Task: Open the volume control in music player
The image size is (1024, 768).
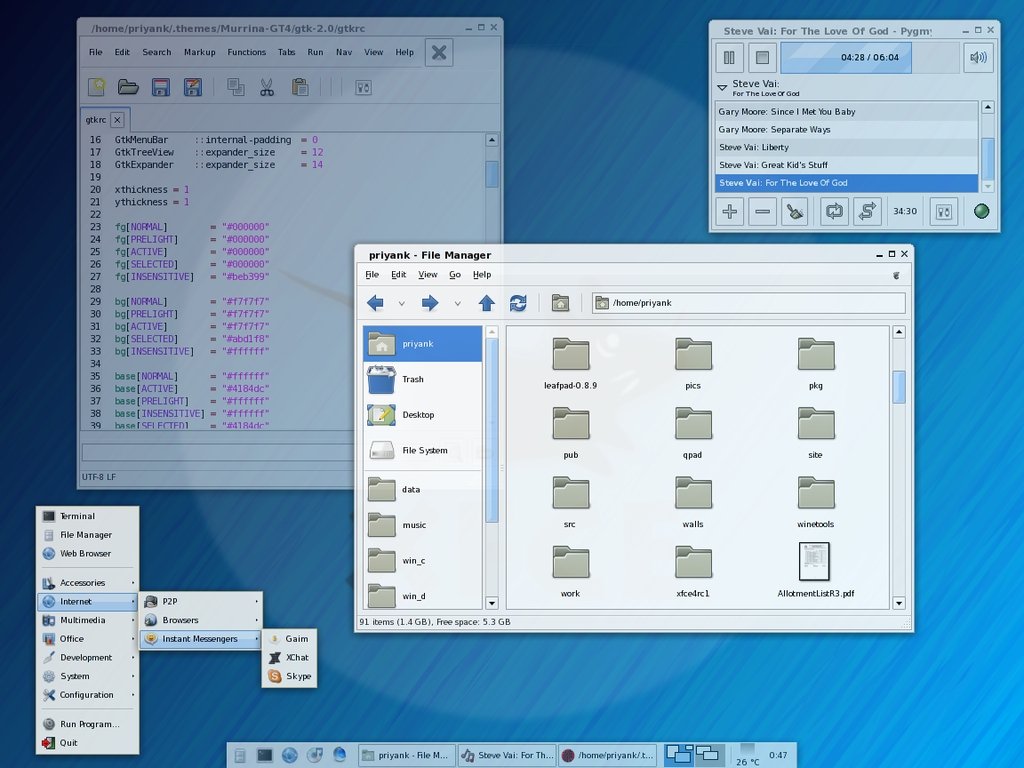Action: (978, 57)
